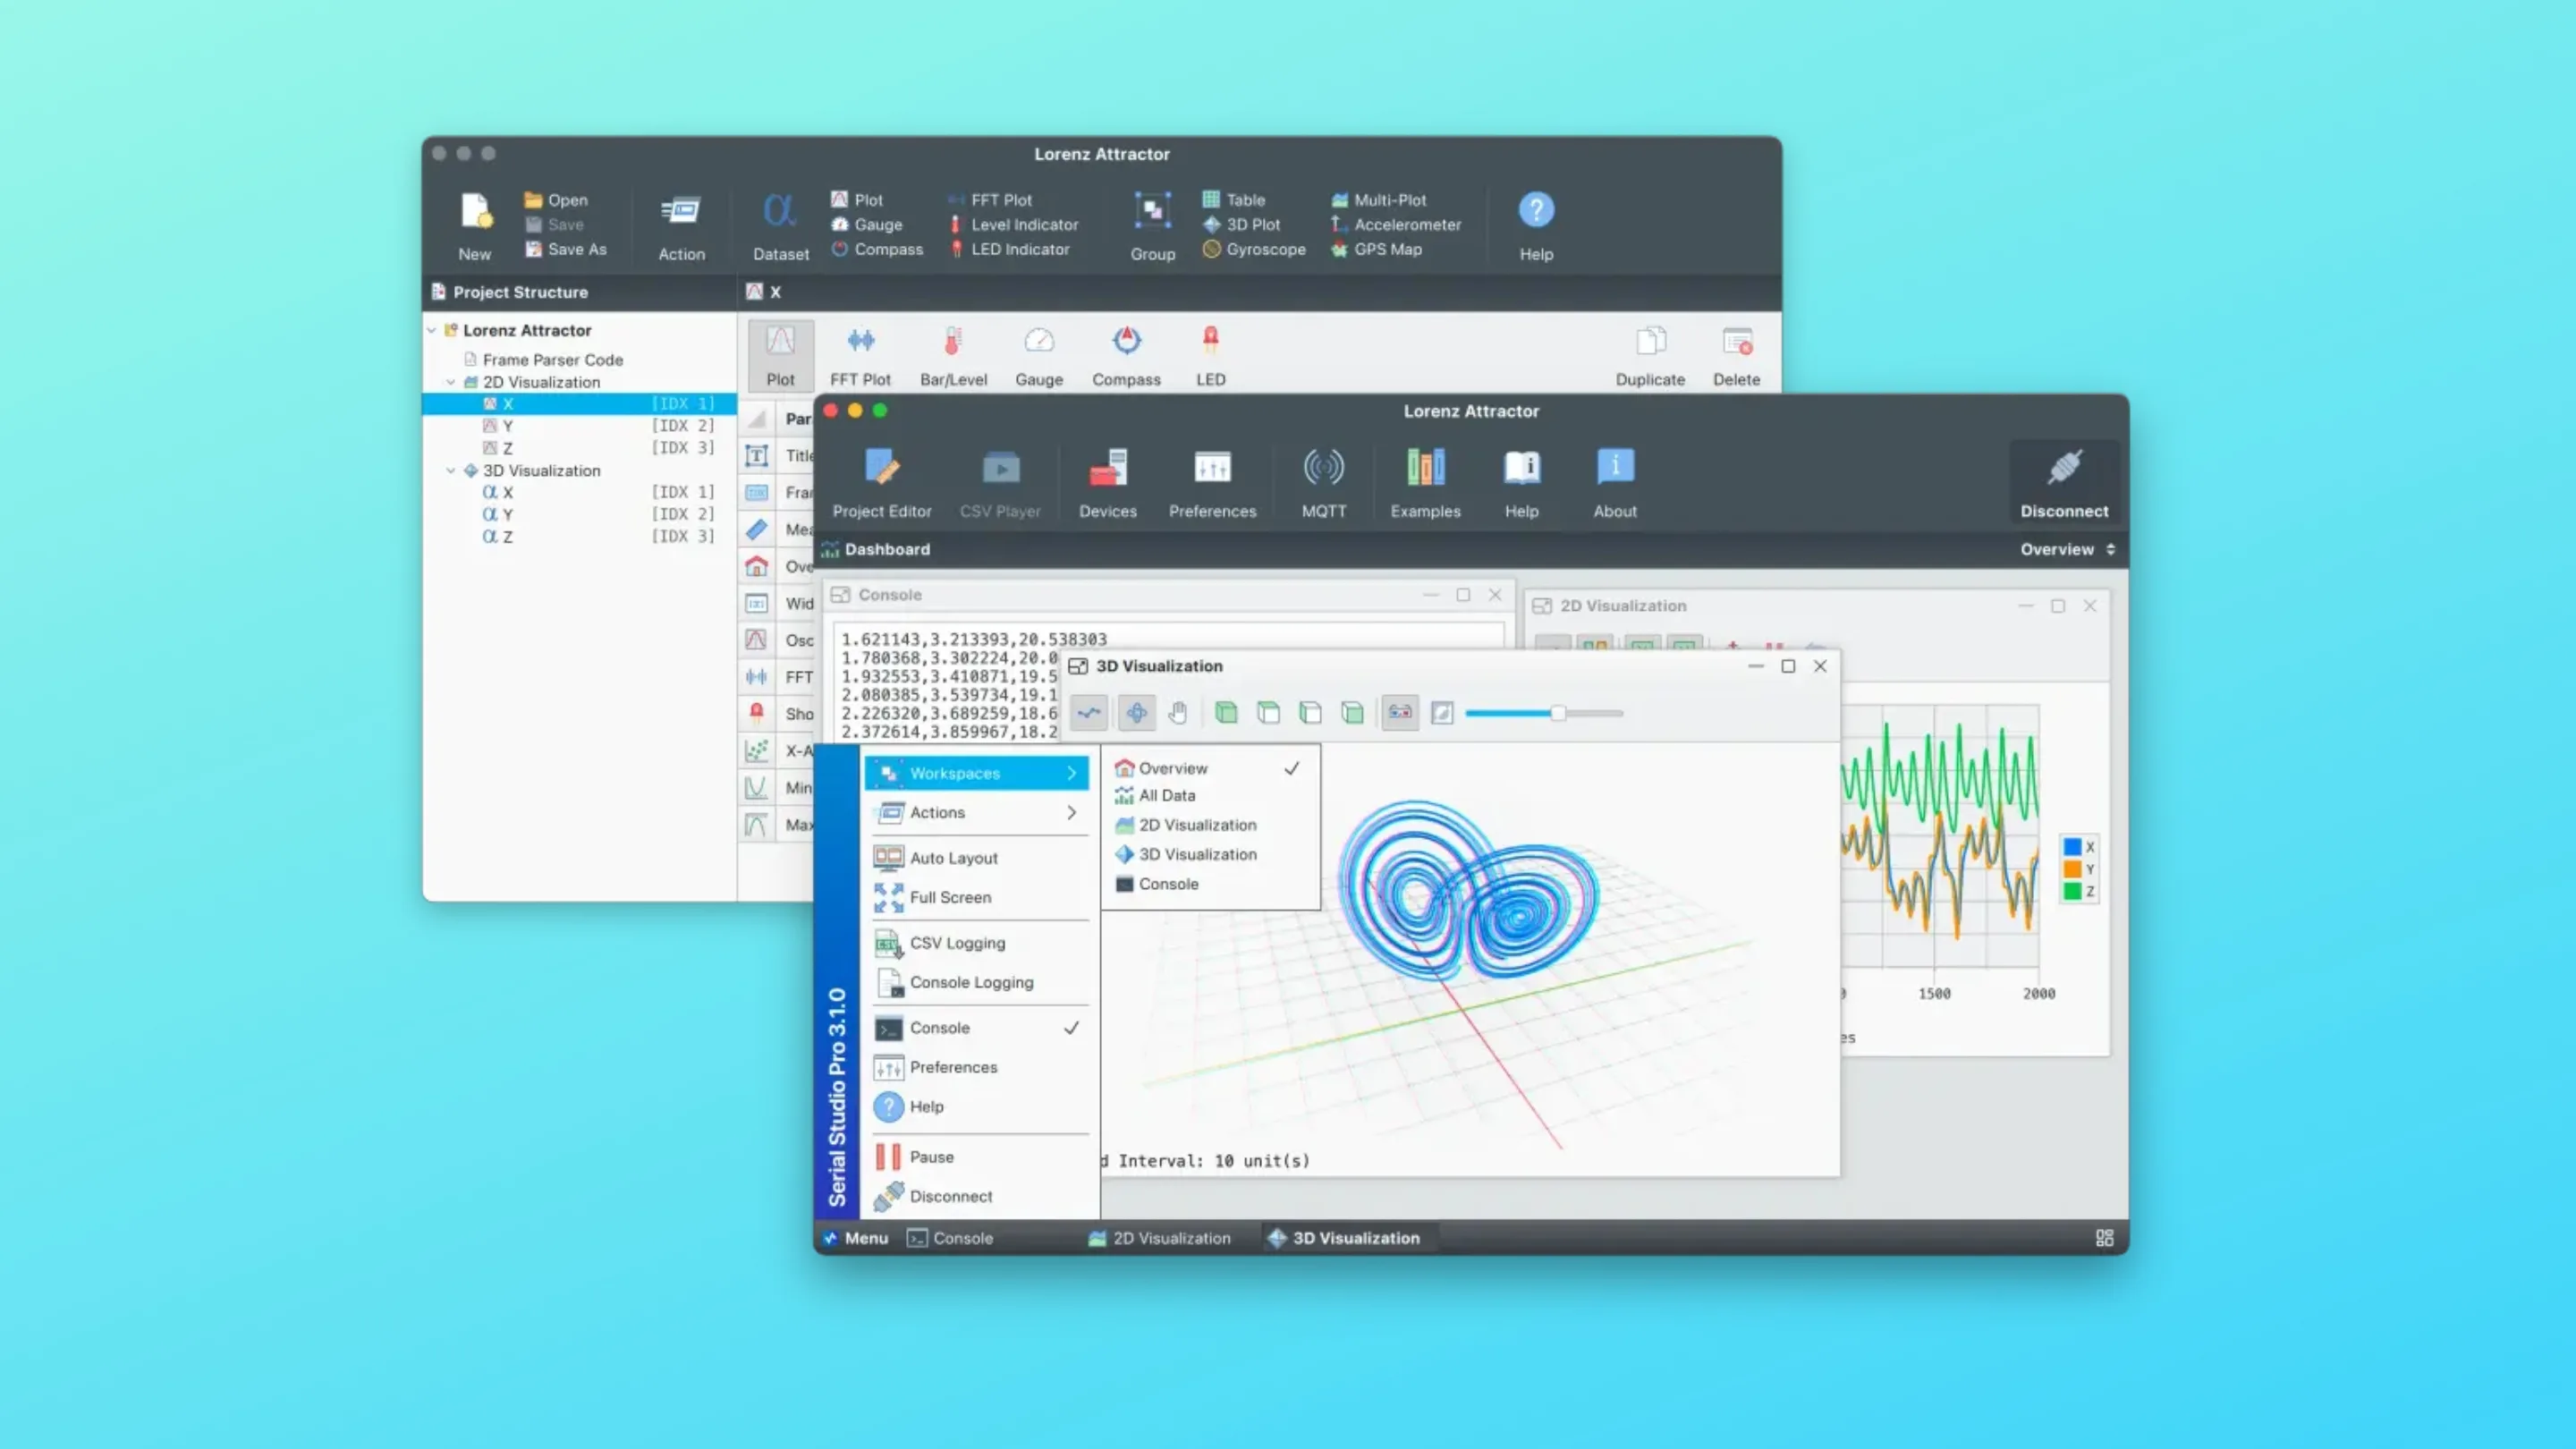Click Delete dataset icon
Screen dimensions: 2576x1449
(x=1736, y=356)
